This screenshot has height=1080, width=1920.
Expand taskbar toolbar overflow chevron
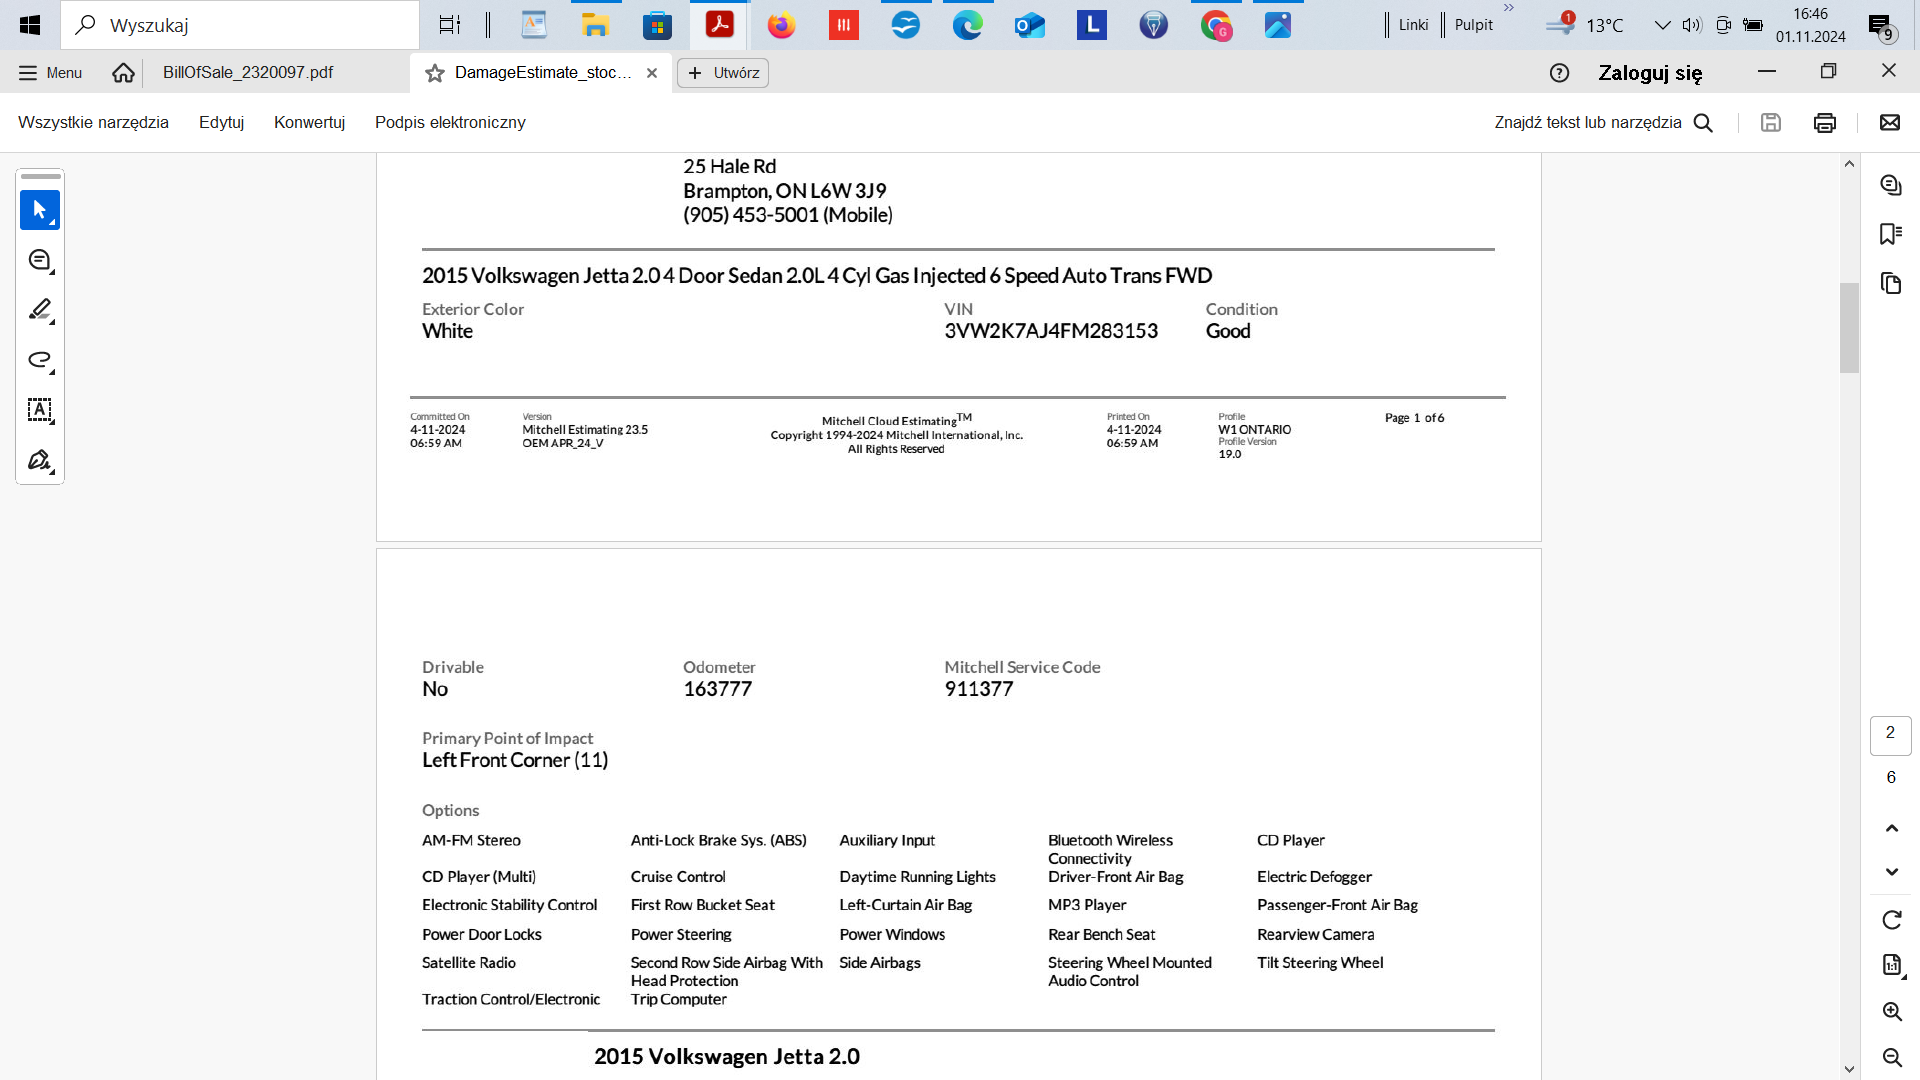click(1509, 8)
